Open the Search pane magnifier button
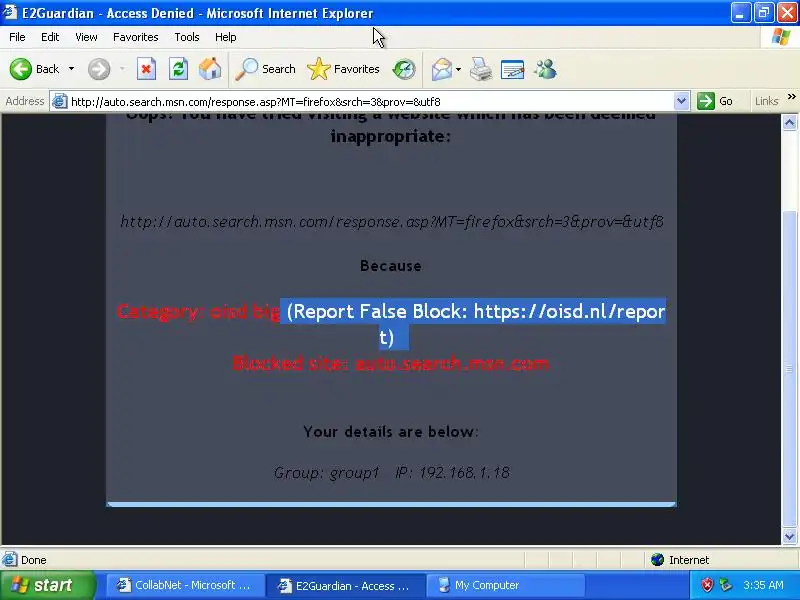 click(265, 69)
